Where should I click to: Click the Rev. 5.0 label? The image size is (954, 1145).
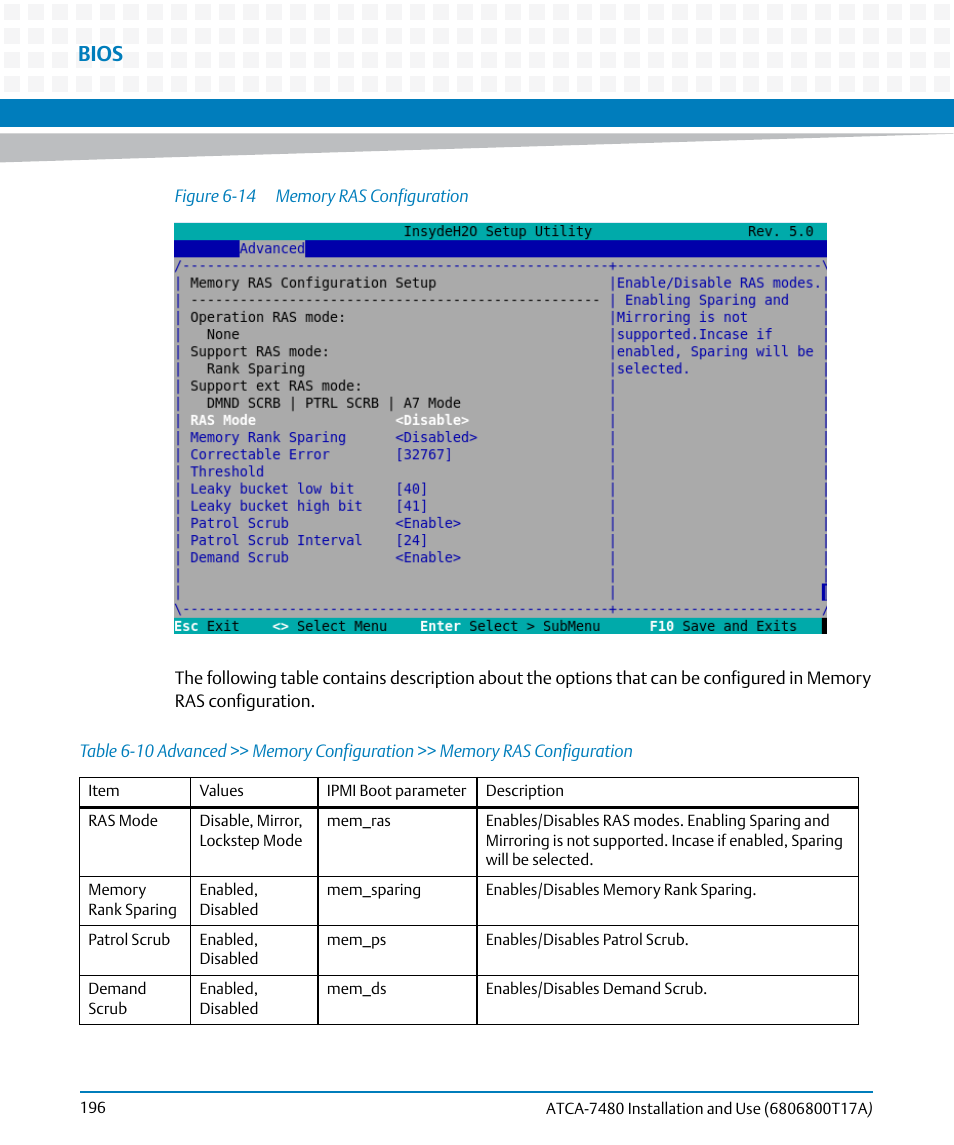[x=780, y=231]
